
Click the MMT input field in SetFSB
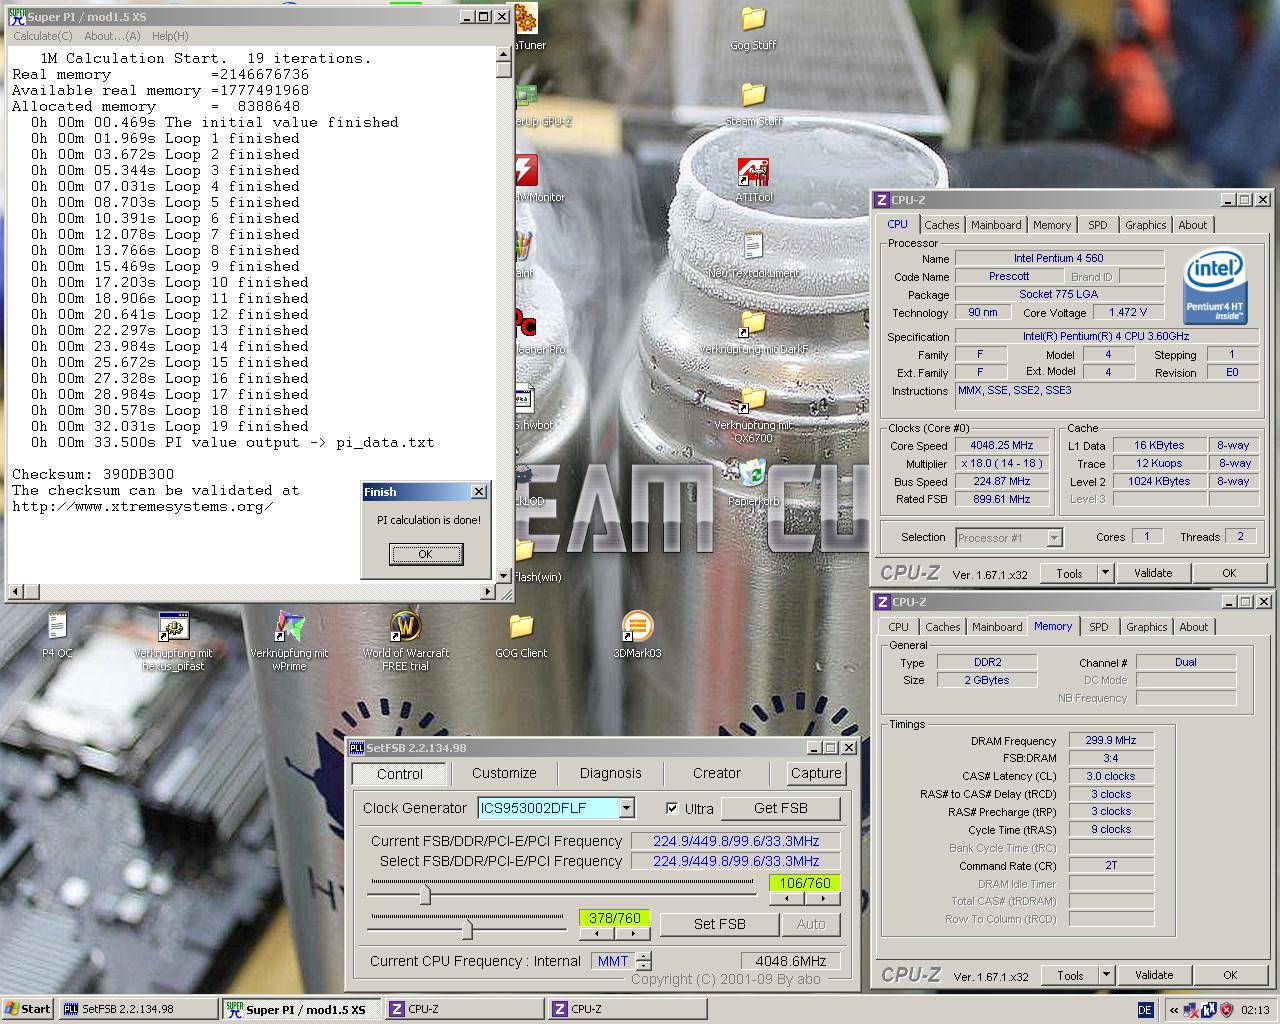pyautogui.click(x=613, y=961)
